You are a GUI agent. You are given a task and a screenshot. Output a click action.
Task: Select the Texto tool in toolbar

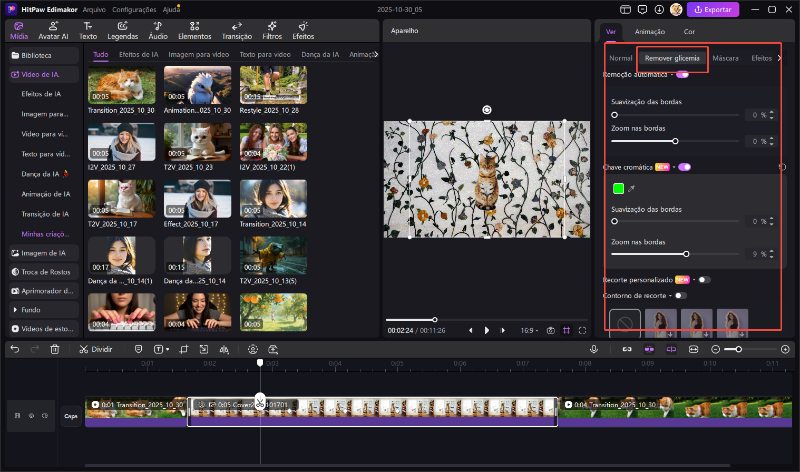88,31
